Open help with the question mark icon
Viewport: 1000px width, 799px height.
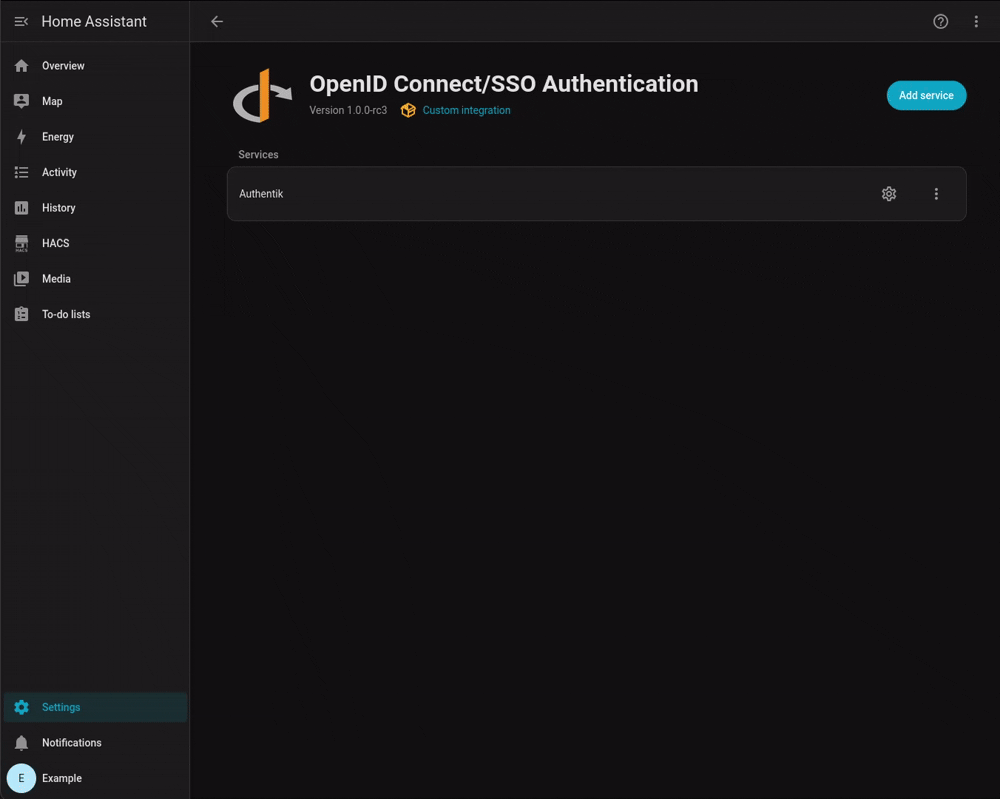tap(941, 22)
